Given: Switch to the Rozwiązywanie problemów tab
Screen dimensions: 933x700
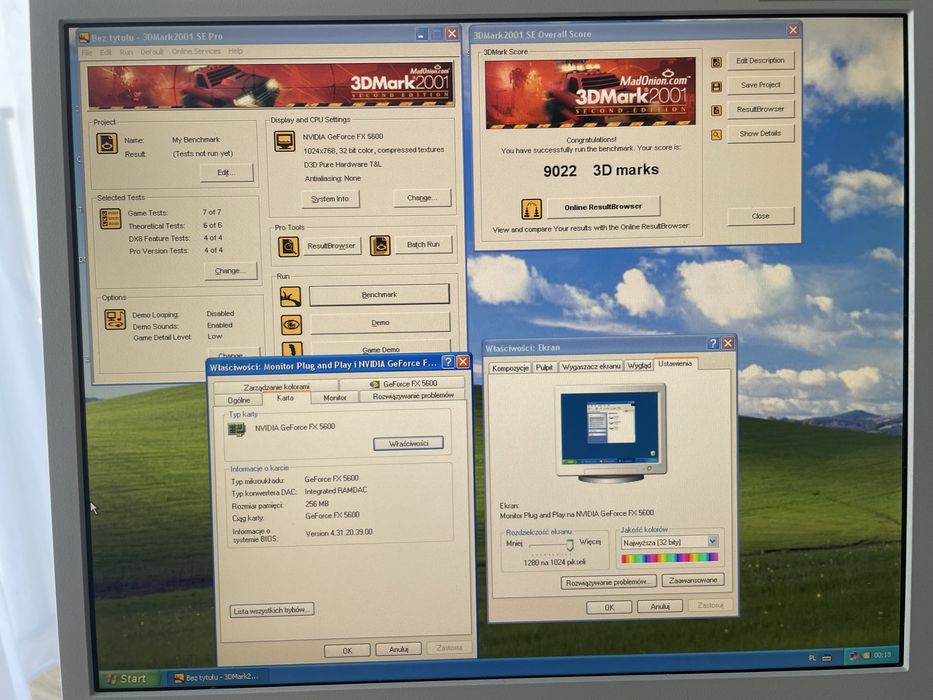Looking at the screenshot, I should click(413, 395).
